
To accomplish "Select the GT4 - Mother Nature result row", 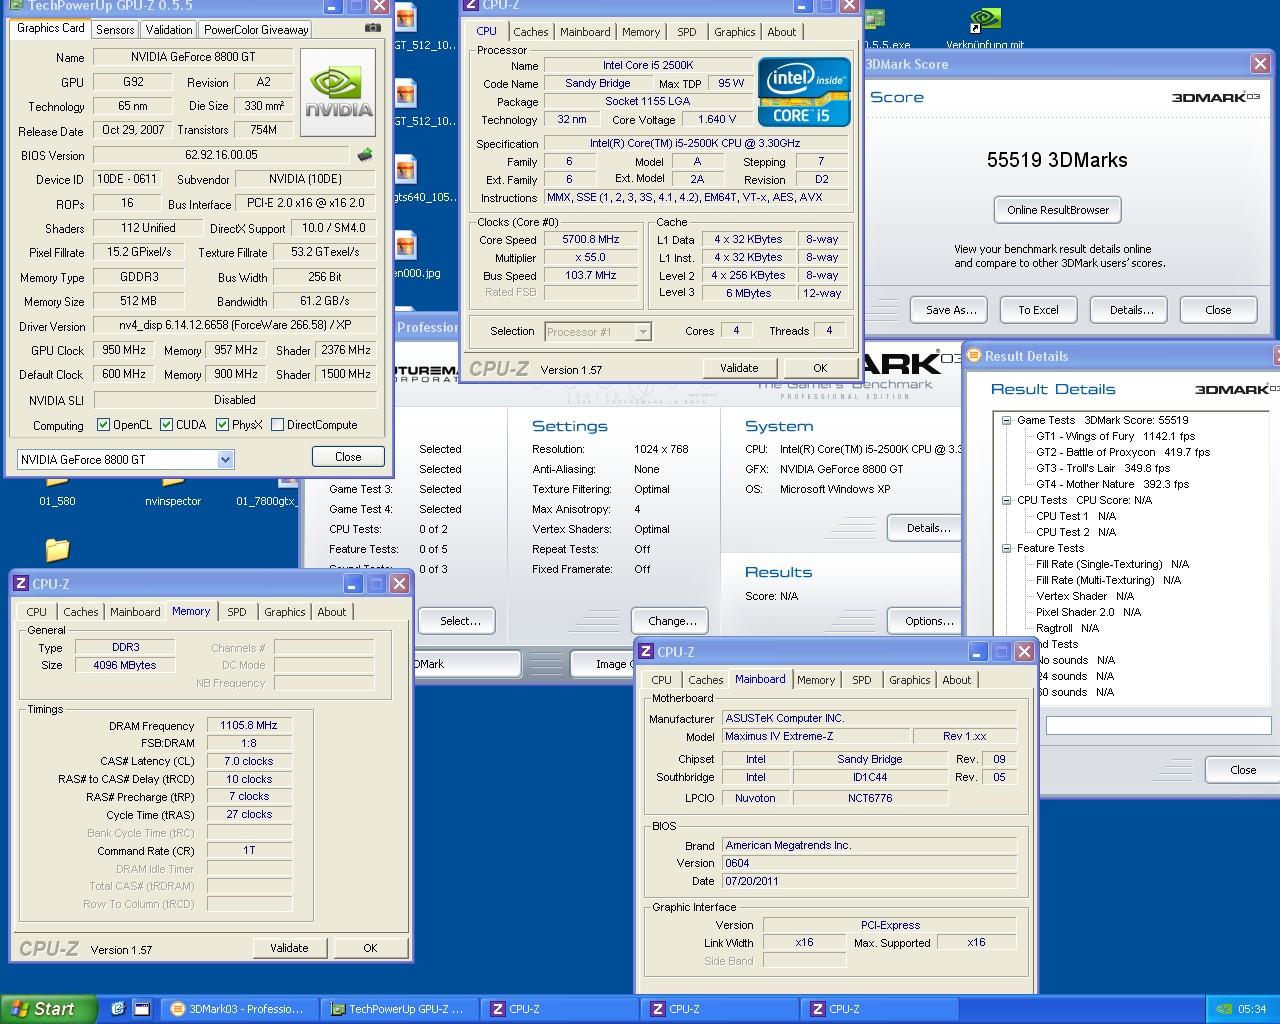I will pos(1112,485).
